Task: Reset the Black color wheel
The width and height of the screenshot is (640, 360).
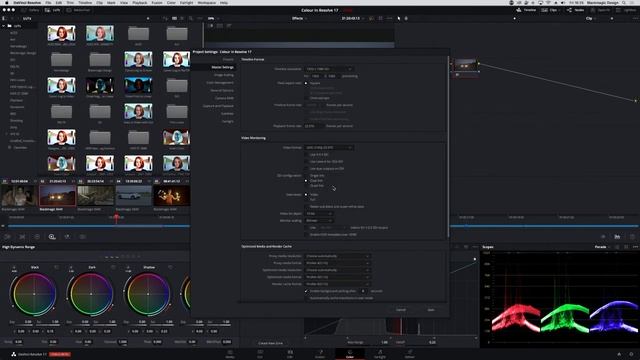Action: coord(56,267)
